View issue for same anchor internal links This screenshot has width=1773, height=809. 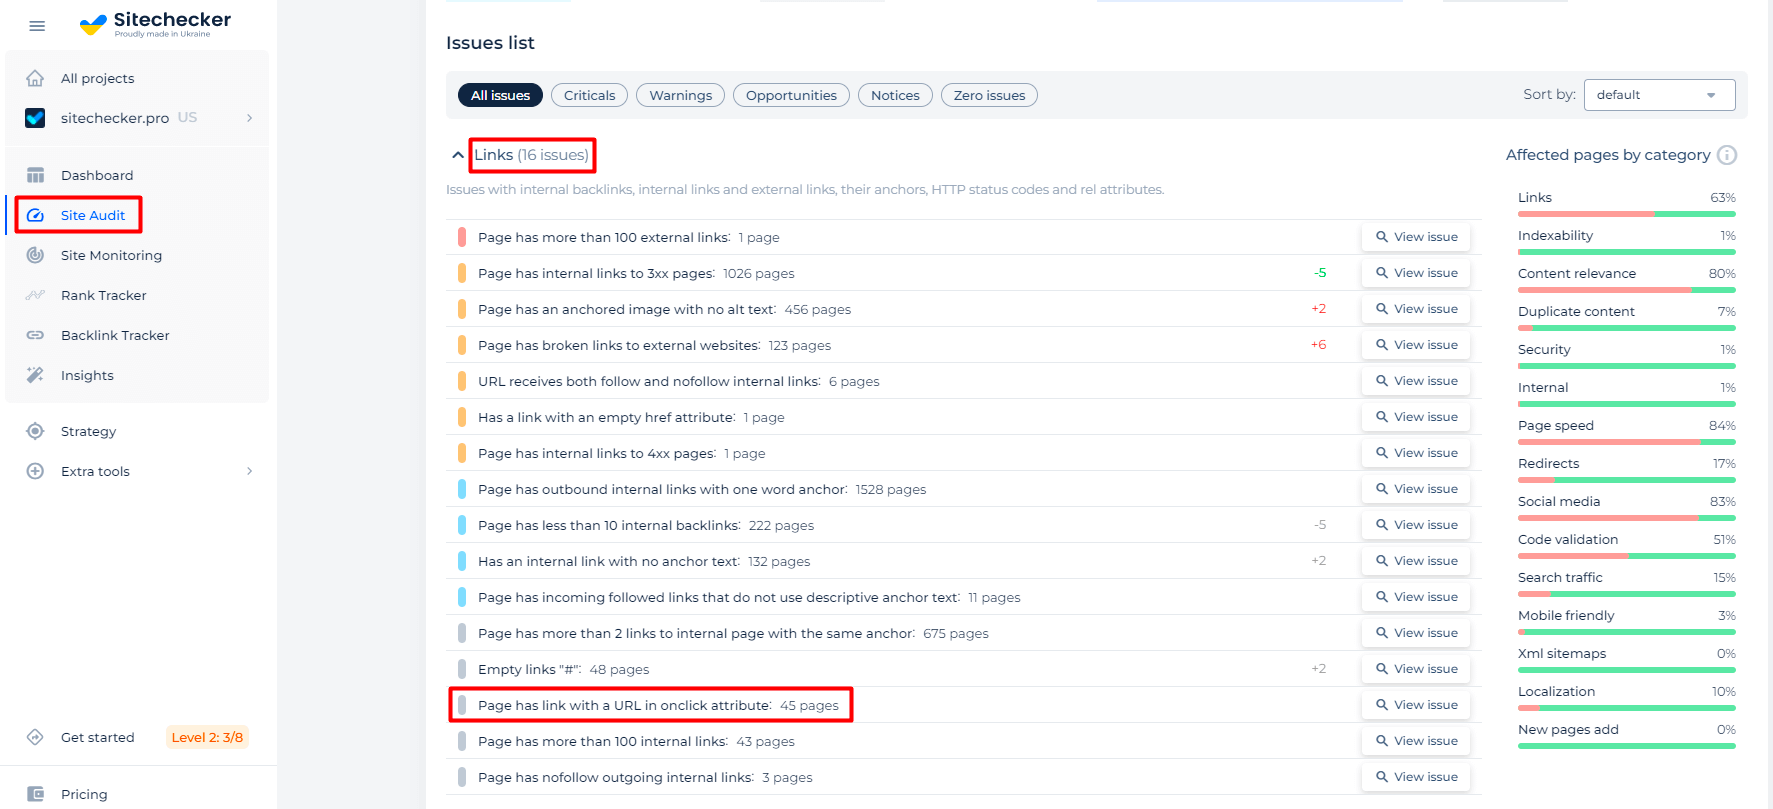tap(1416, 633)
